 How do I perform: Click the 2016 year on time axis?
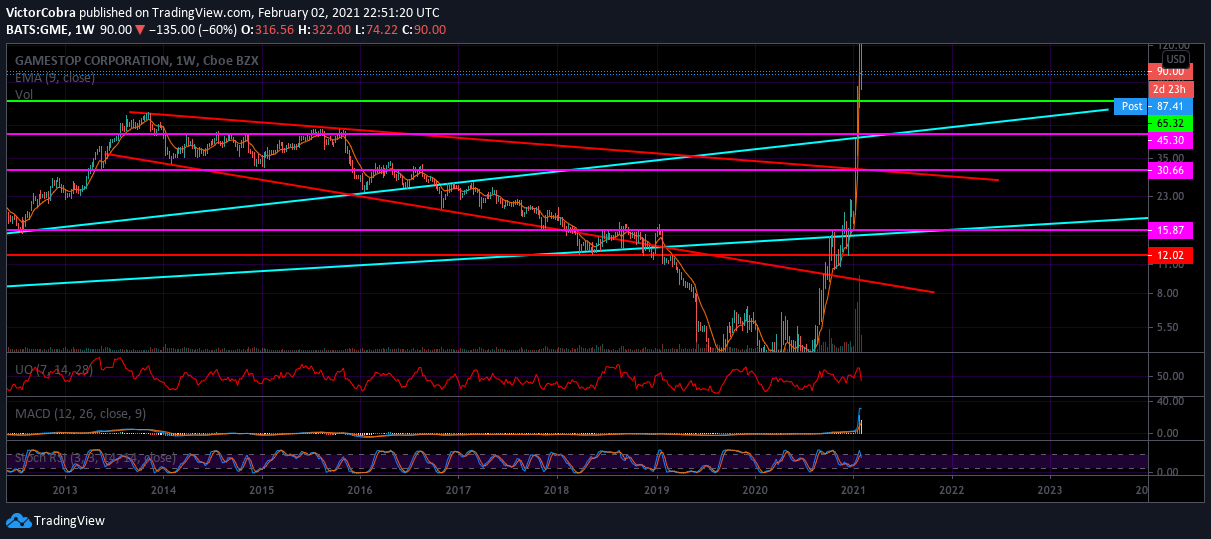click(360, 491)
